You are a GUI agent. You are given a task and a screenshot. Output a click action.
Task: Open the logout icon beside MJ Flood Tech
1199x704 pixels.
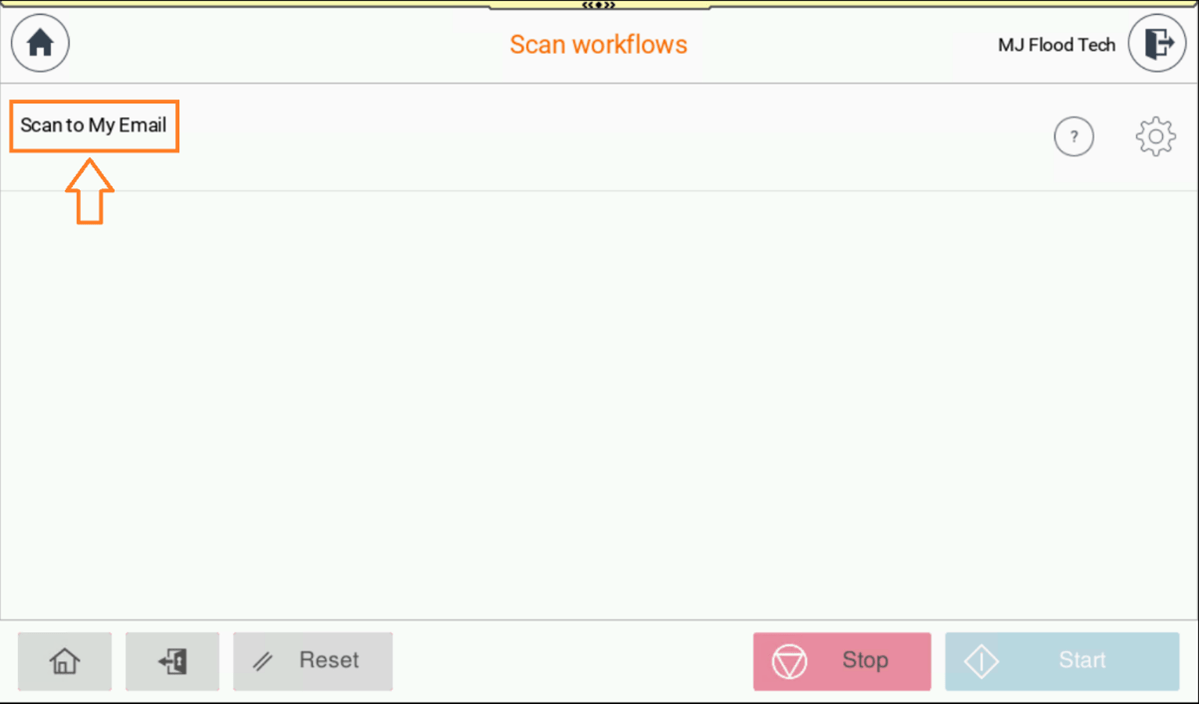pos(1157,43)
